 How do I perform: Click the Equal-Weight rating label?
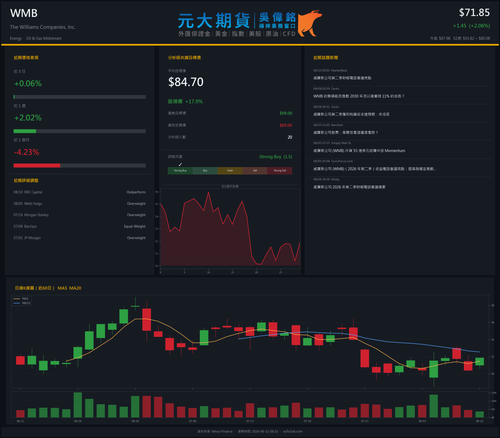click(135, 226)
